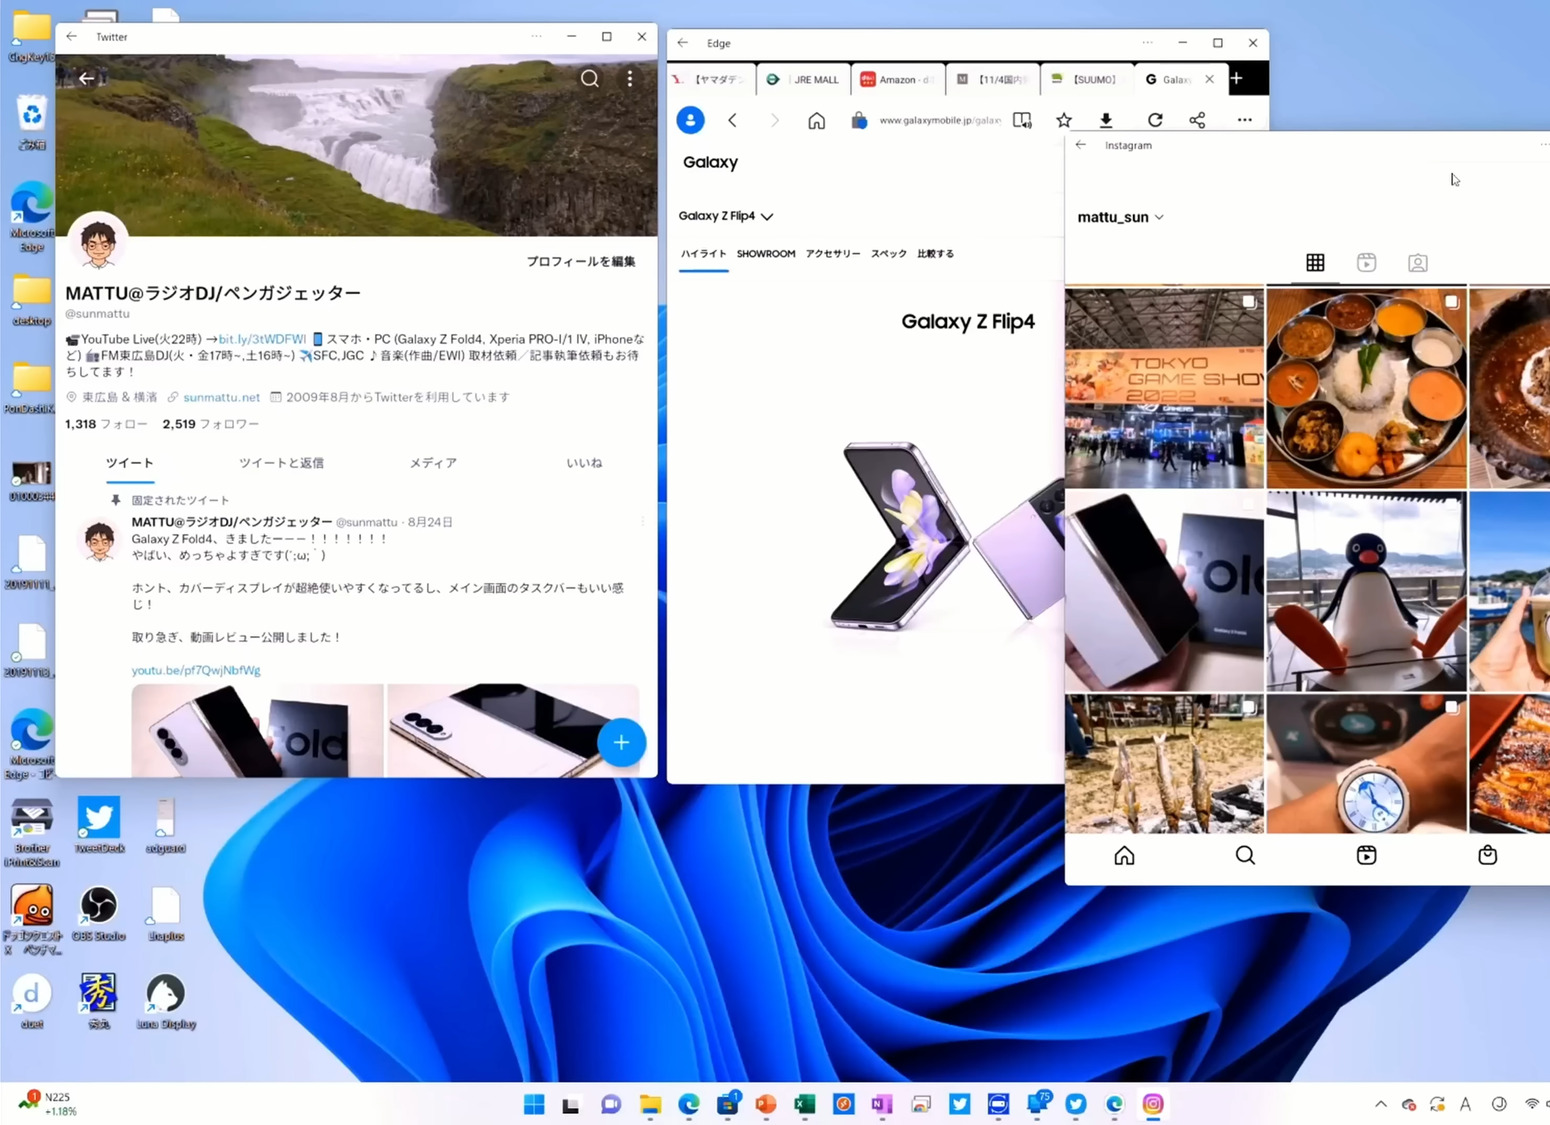The width and height of the screenshot is (1550, 1125).
Task: Click the 1,318 フォロー count
Action: click(106, 424)
